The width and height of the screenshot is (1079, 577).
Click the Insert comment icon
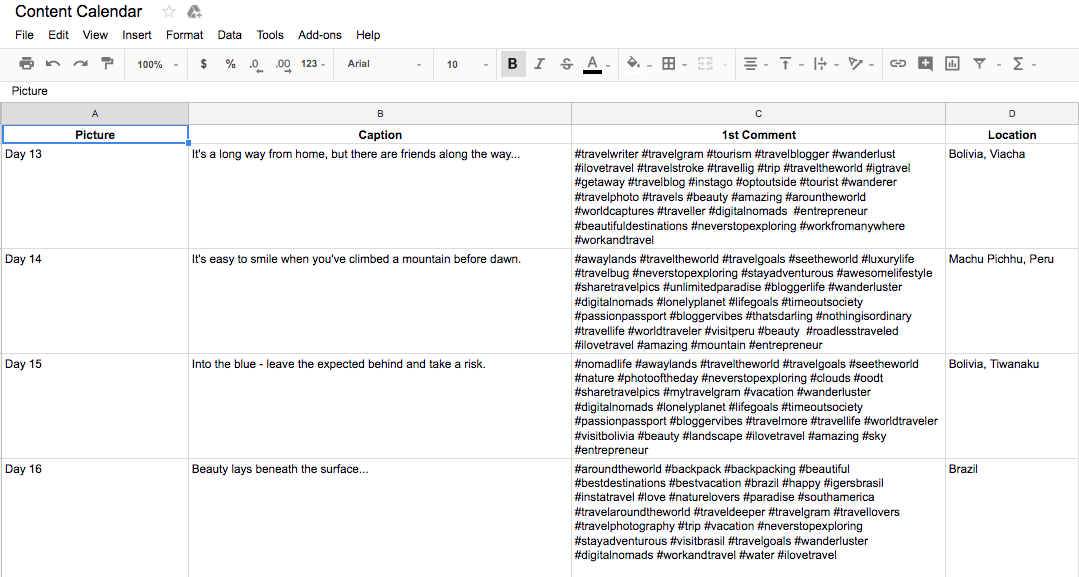(x=926, y=64)
